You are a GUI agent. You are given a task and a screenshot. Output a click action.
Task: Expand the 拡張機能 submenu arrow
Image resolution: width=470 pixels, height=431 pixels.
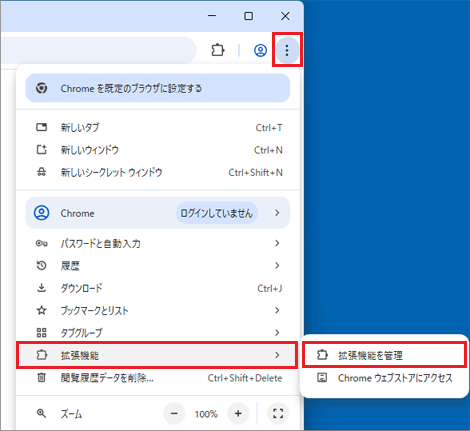pyautogui.click(x=277, y=355)
